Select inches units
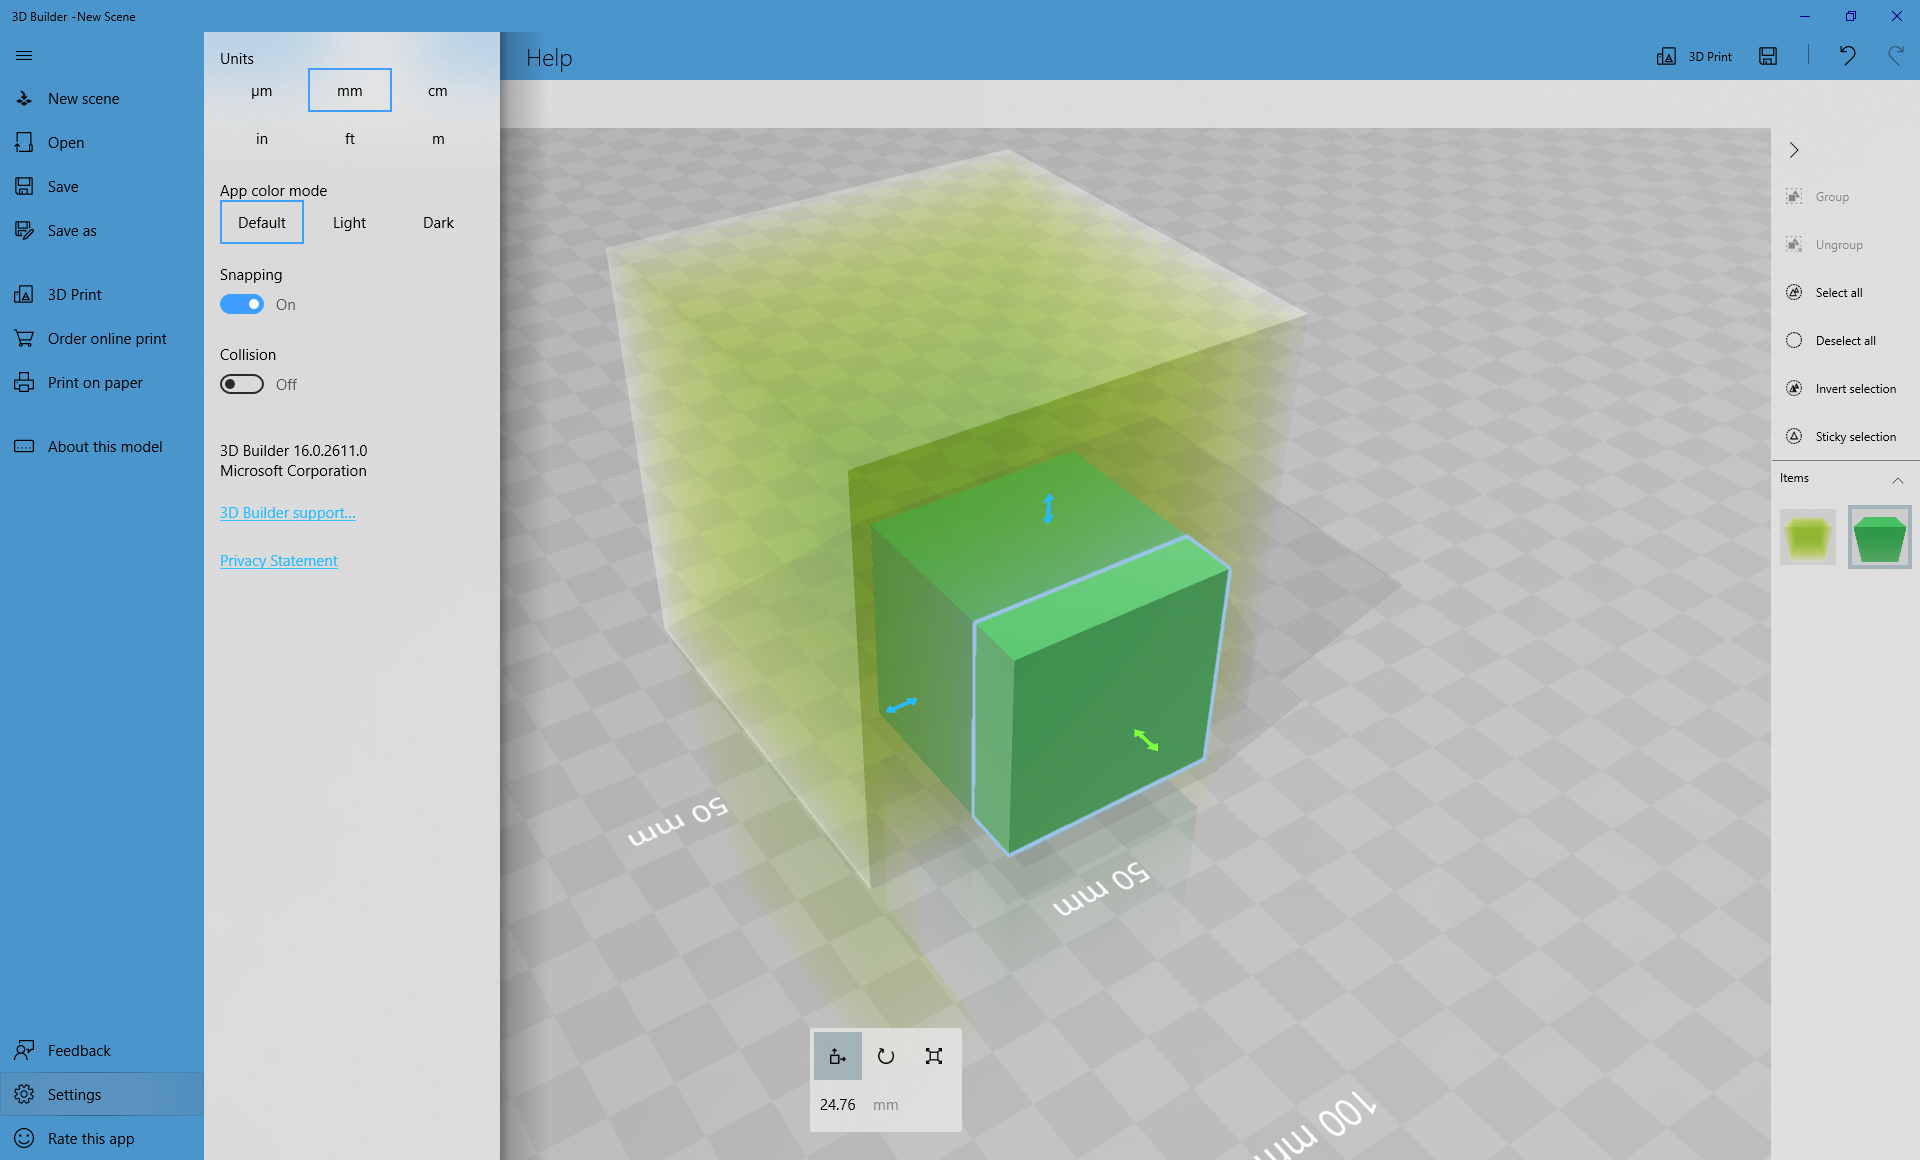This screenshot has width=1920, height=1160. (262, 138)
